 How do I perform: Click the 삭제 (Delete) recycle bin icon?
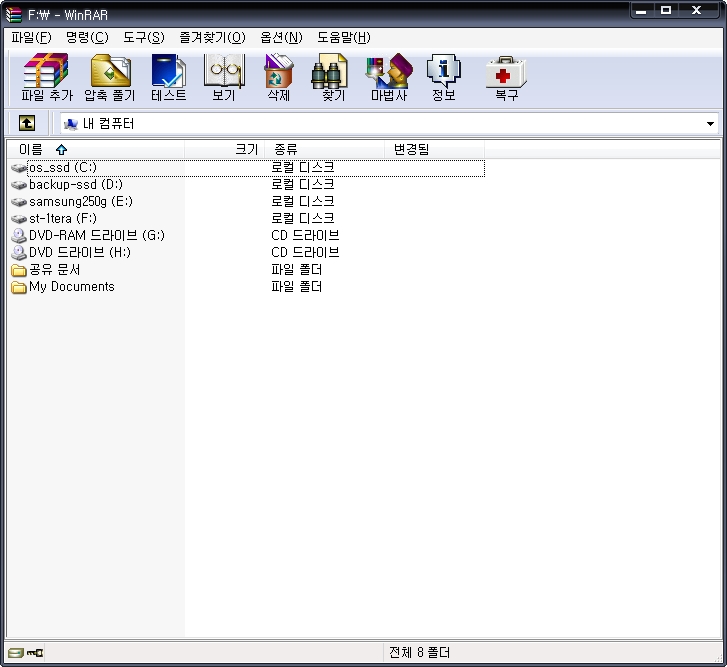278,70
